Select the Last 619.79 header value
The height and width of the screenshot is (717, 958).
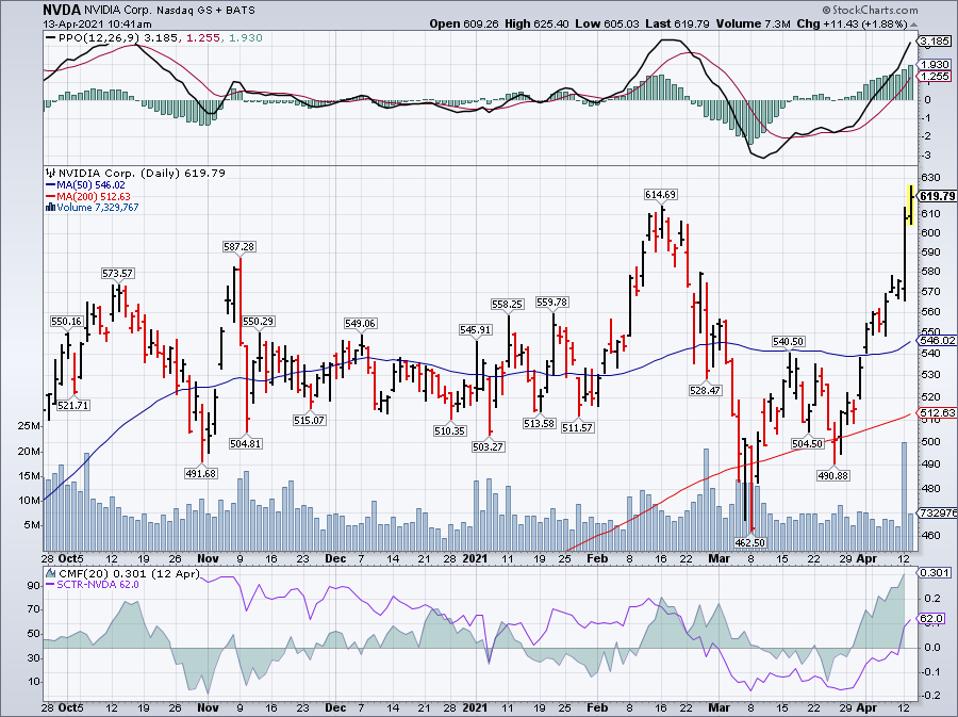[677, 24]
